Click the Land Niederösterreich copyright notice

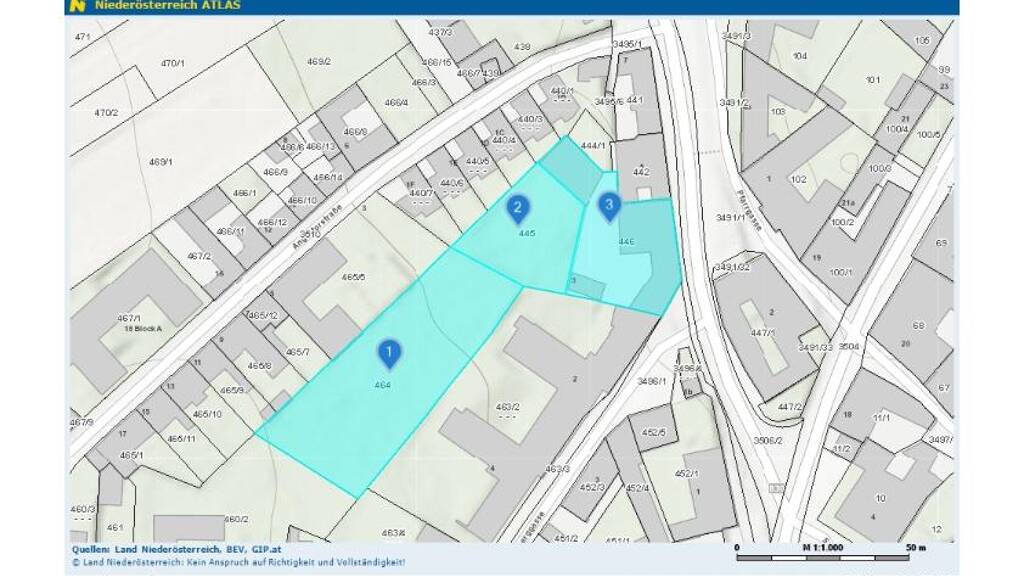238,562
